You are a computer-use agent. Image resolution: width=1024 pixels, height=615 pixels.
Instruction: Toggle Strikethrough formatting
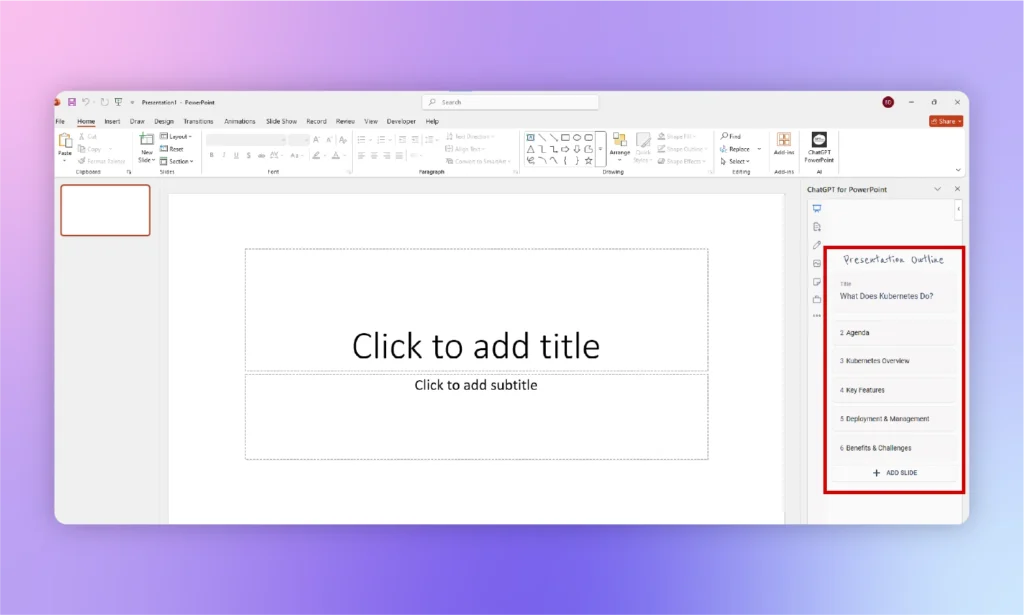click(x=261, y=155)
